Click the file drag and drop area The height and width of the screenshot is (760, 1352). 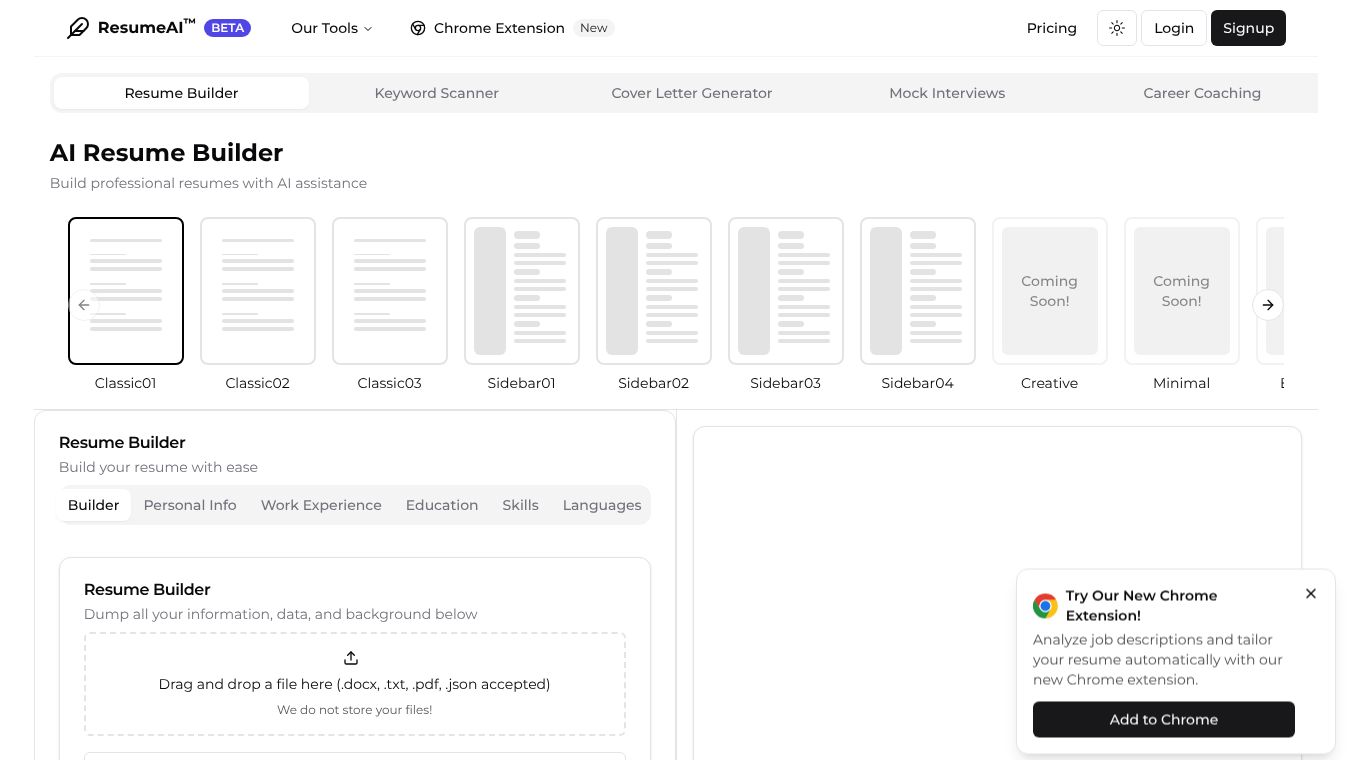[355, 684]
